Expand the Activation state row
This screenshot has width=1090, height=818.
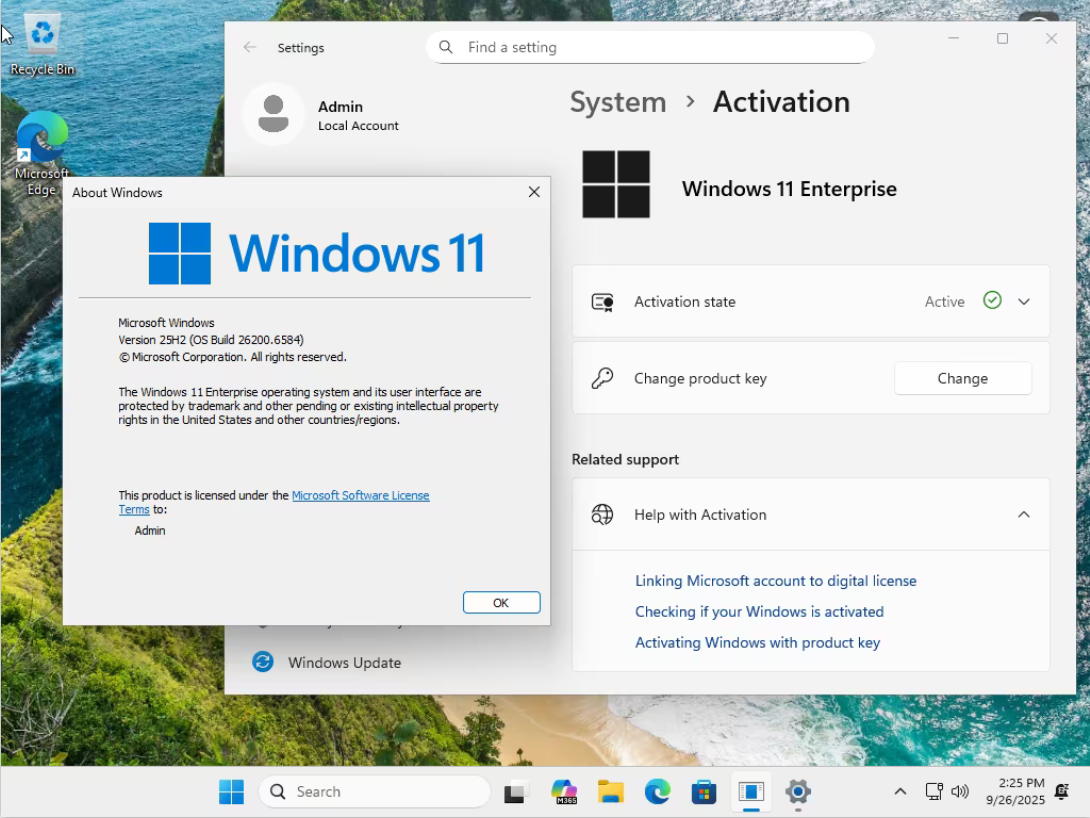pyautogui.click(x=1023, y=301)
